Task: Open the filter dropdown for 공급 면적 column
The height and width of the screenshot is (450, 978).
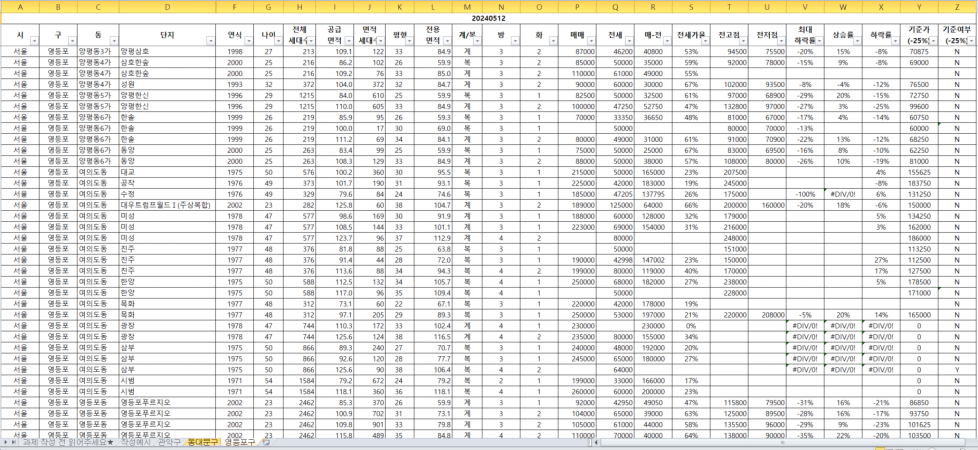Action: [347, 41]
